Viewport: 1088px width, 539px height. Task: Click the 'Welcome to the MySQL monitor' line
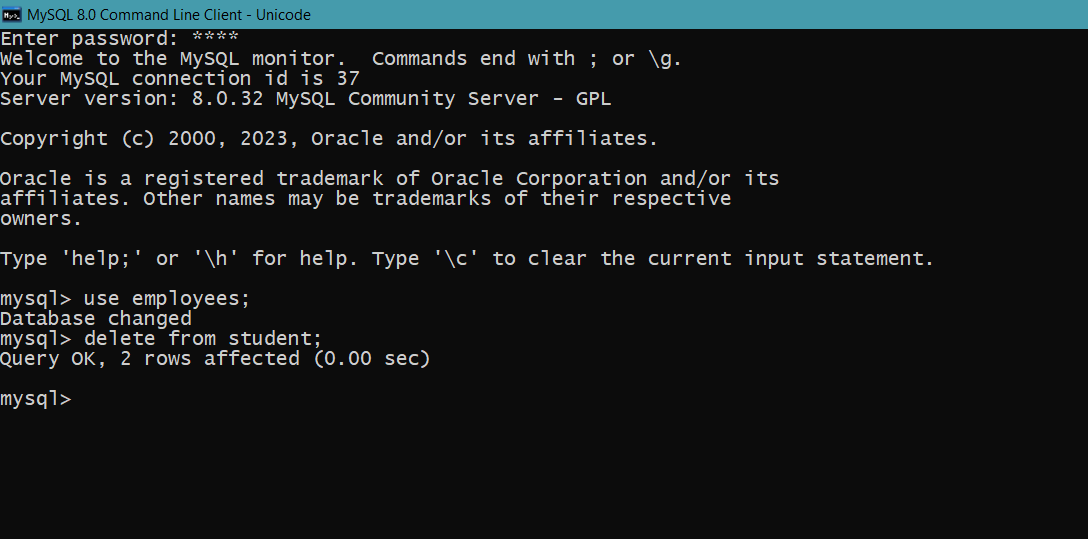pyautogui.click(x=341, y=58)
